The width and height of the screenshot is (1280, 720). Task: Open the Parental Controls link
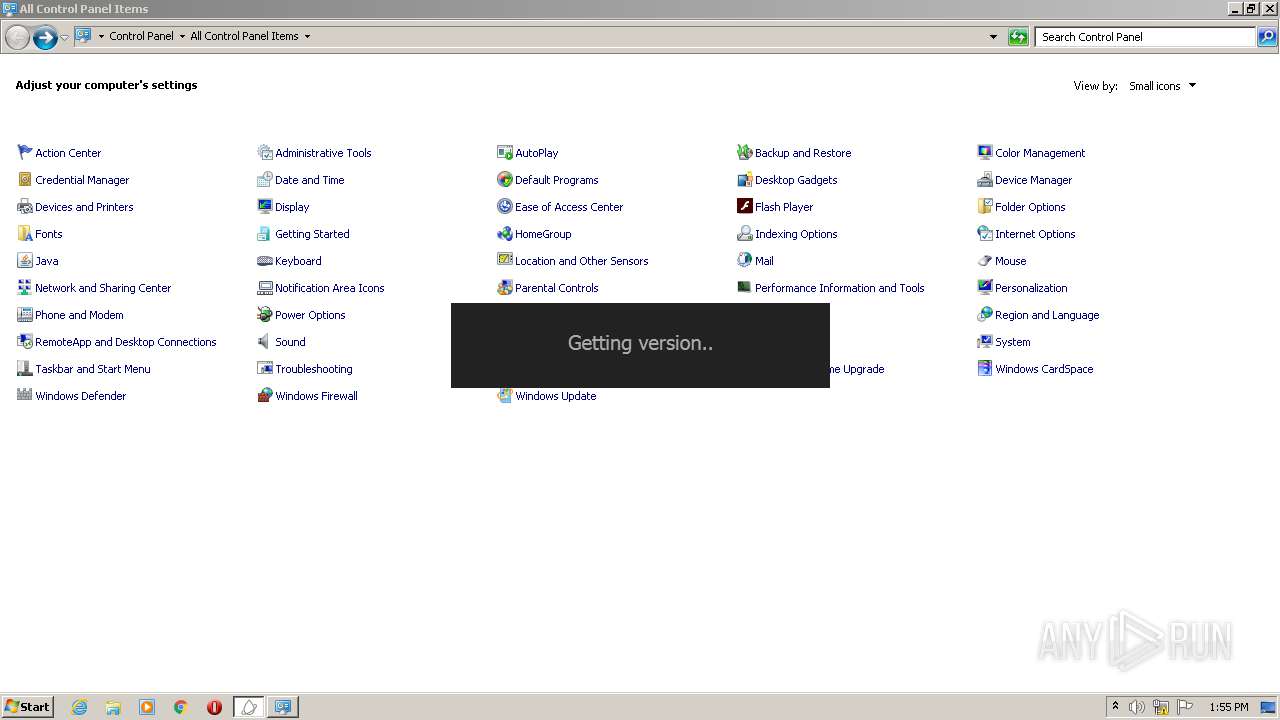click(x=556, y=288)
